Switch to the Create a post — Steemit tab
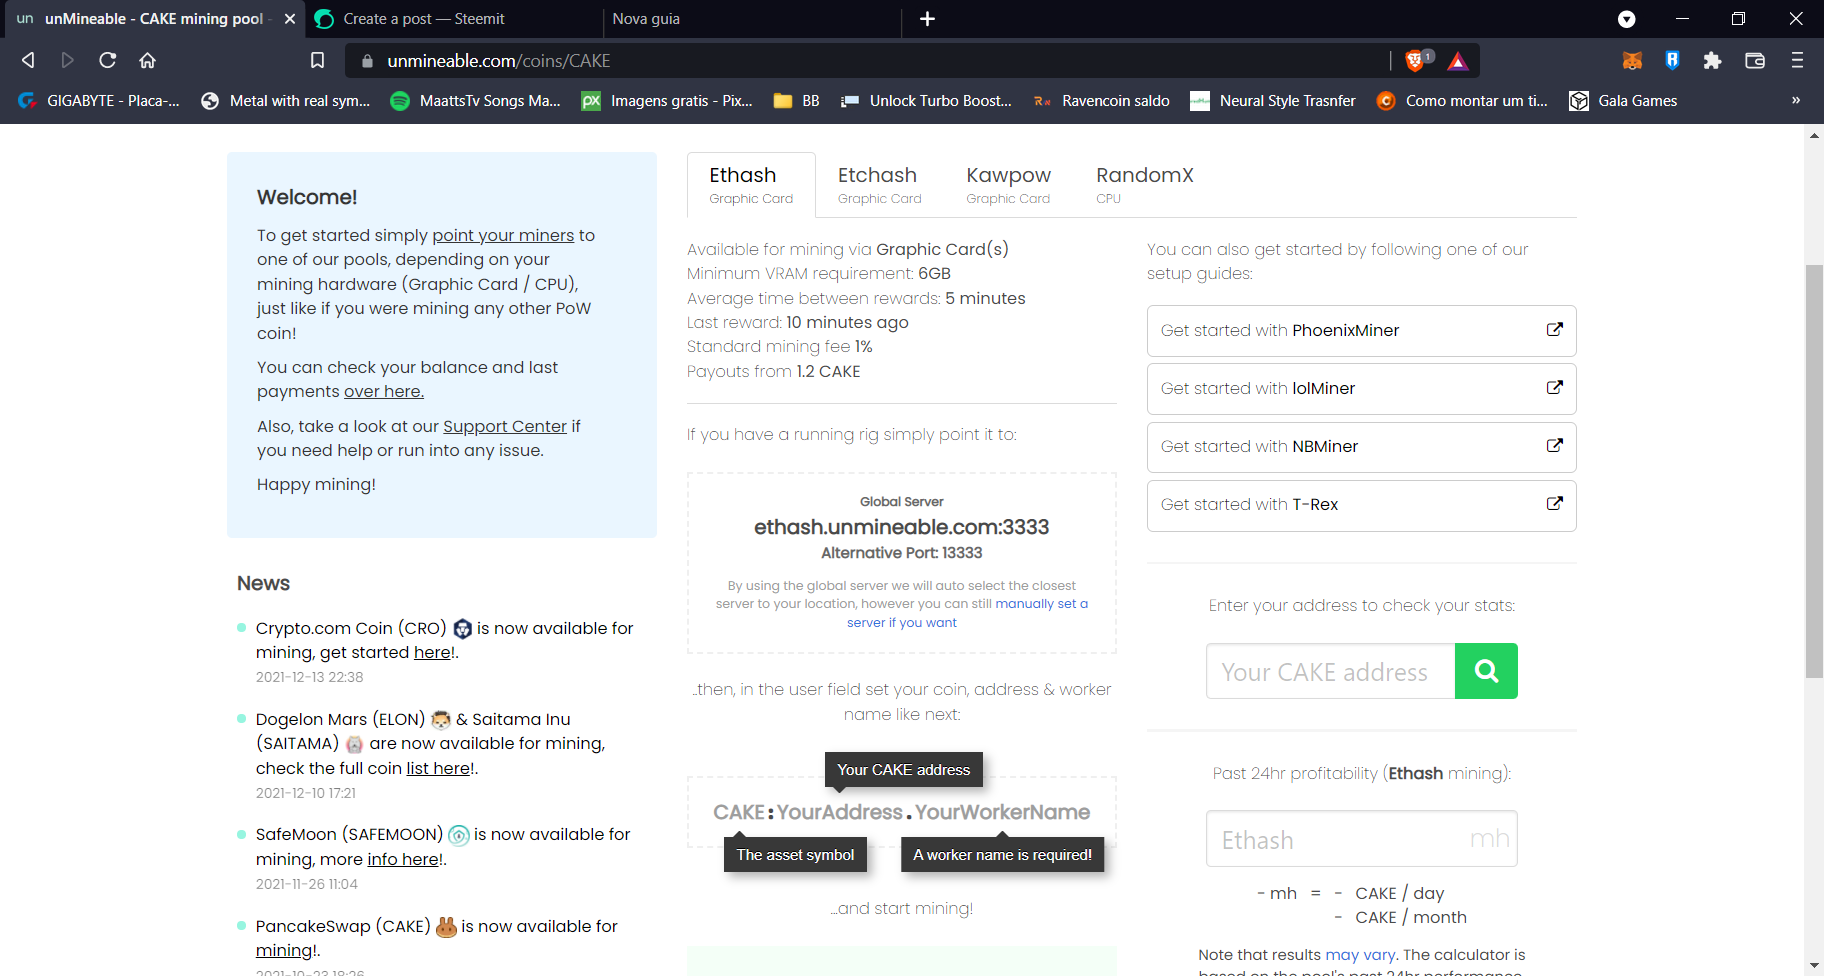Viewport: 1824px width, 976px height. point(453,19)
